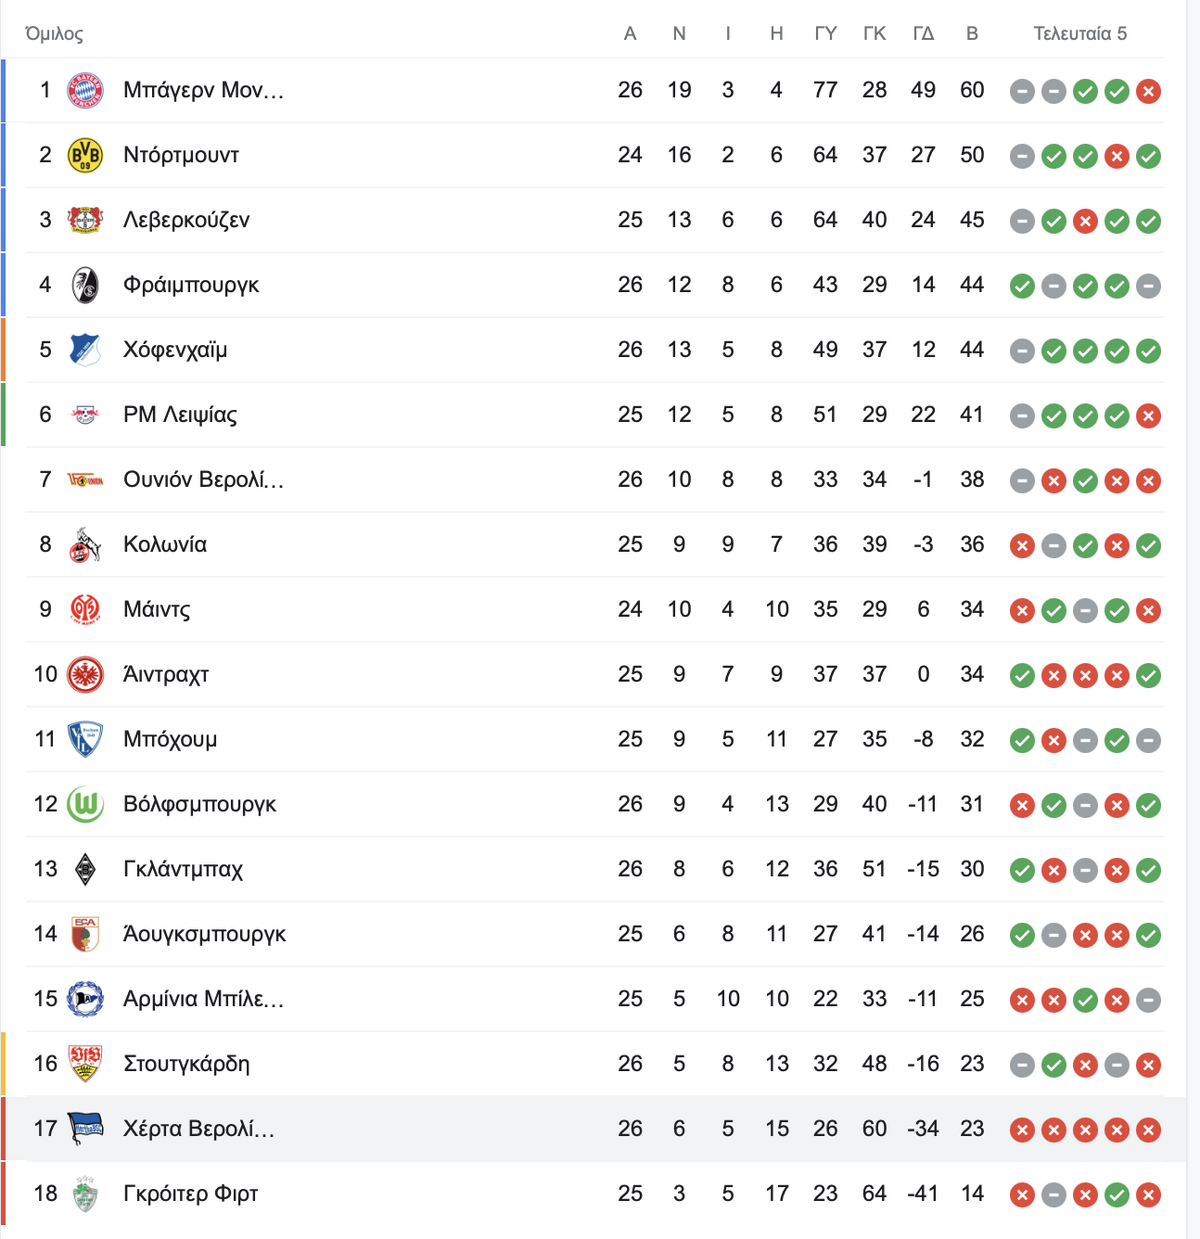Image resolution: width=1200 pixels, height=1239 pixels.
Task: Click the Hertha Berlin flag logo
Action: tap(85, 1129)
